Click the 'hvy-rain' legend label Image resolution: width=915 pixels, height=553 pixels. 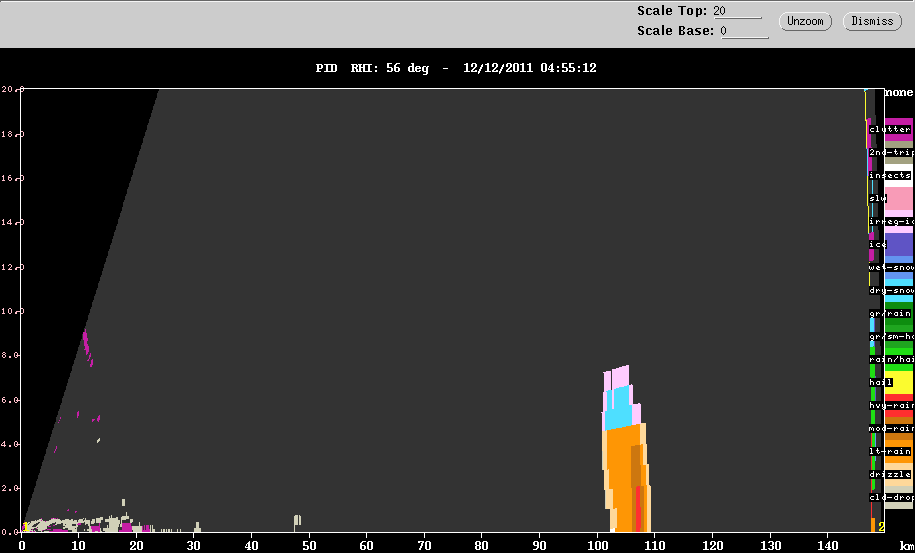pos(891,405)
